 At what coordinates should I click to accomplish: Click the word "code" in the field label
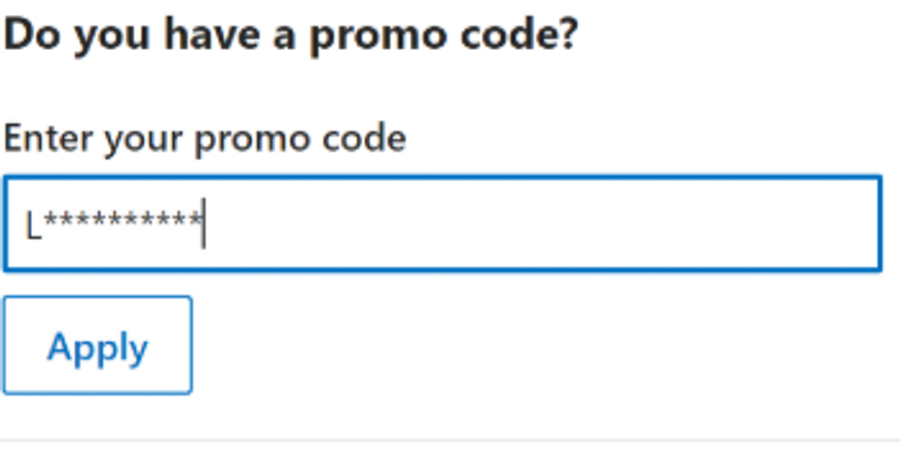pyautogui.click(x=363, y=138)
